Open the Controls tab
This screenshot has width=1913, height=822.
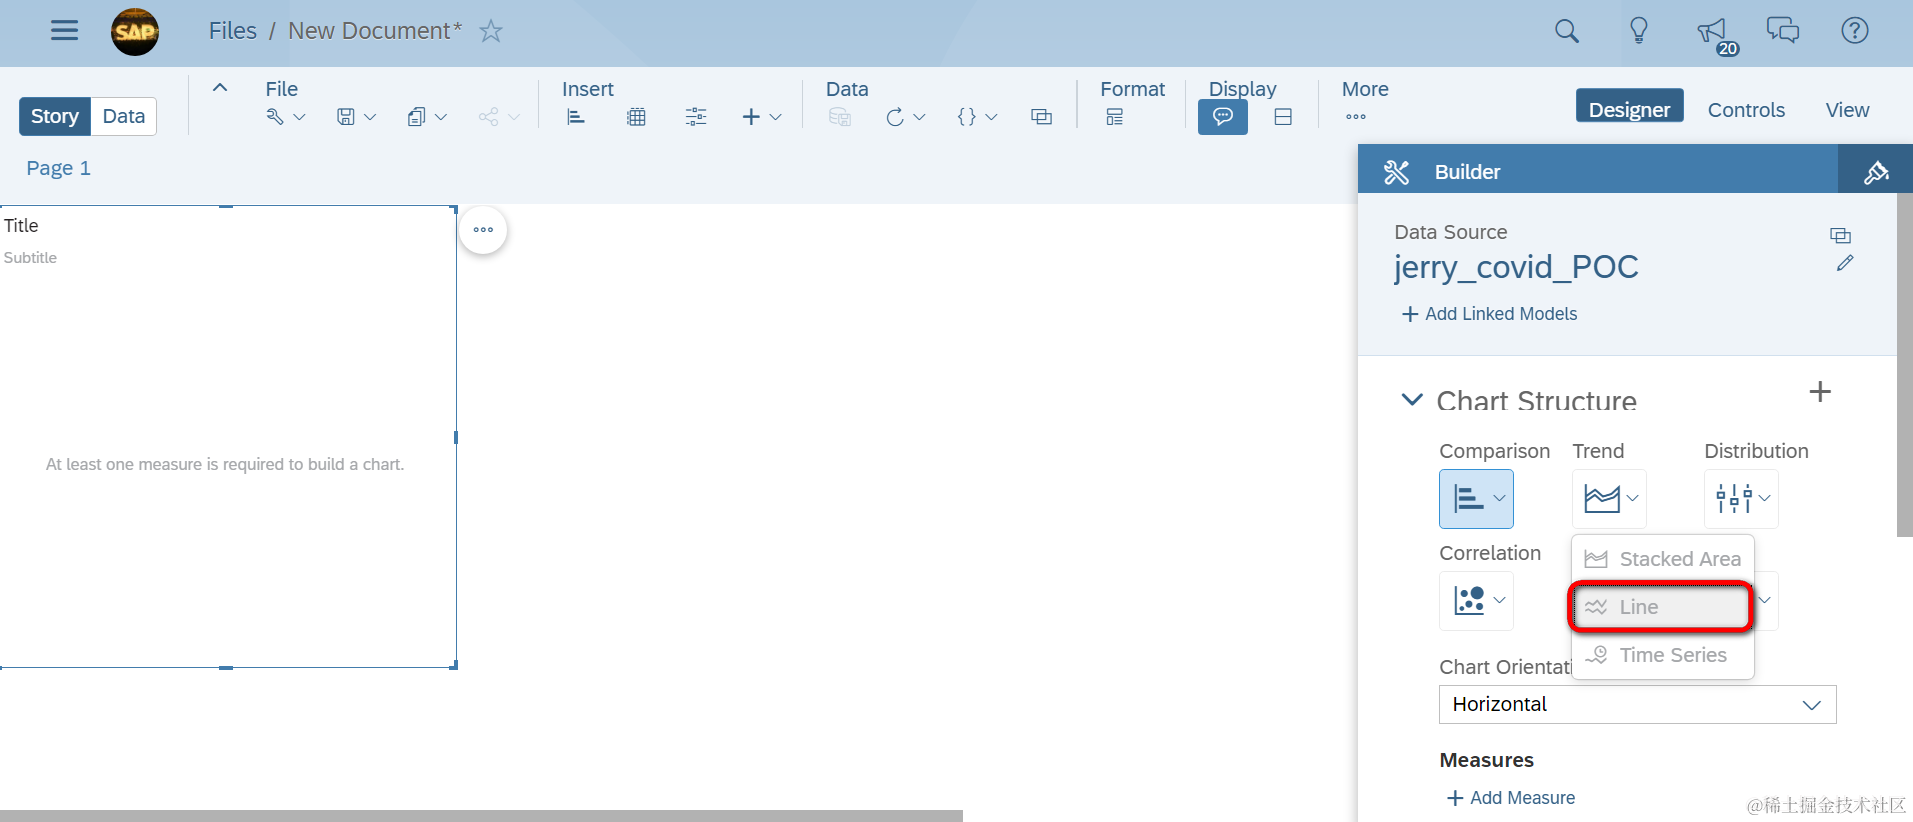click(1746, 110)
